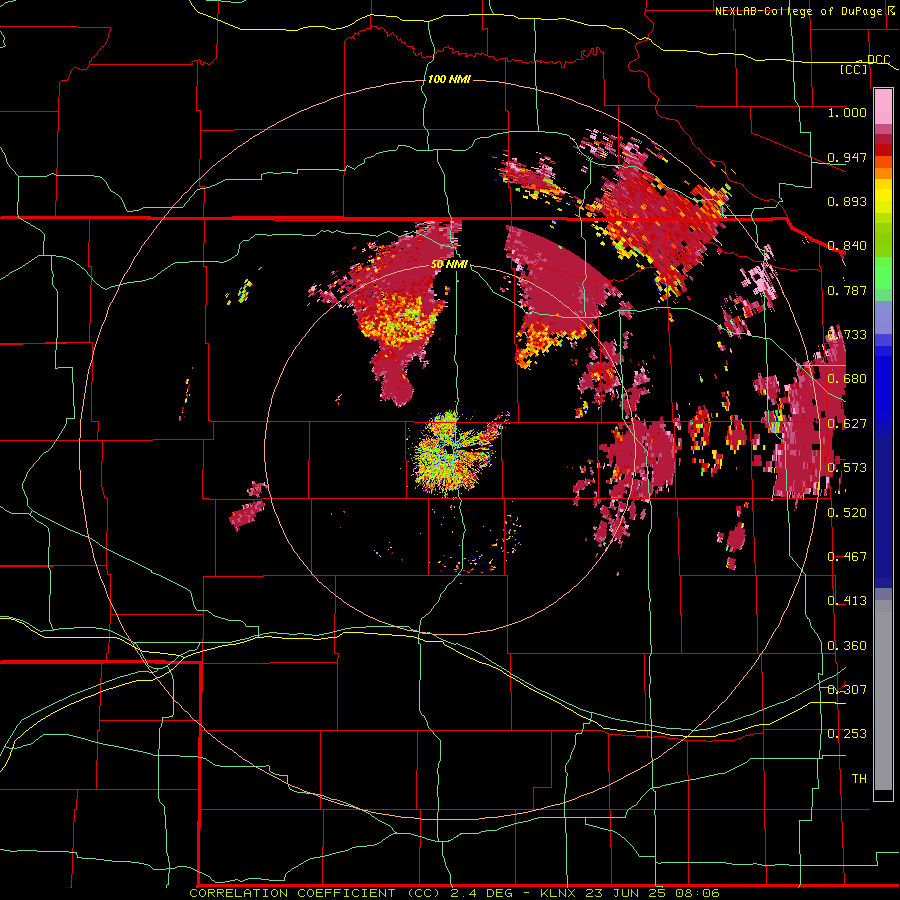
Task: Click the "[CC]" legend unit label
Action: point(854,69)
